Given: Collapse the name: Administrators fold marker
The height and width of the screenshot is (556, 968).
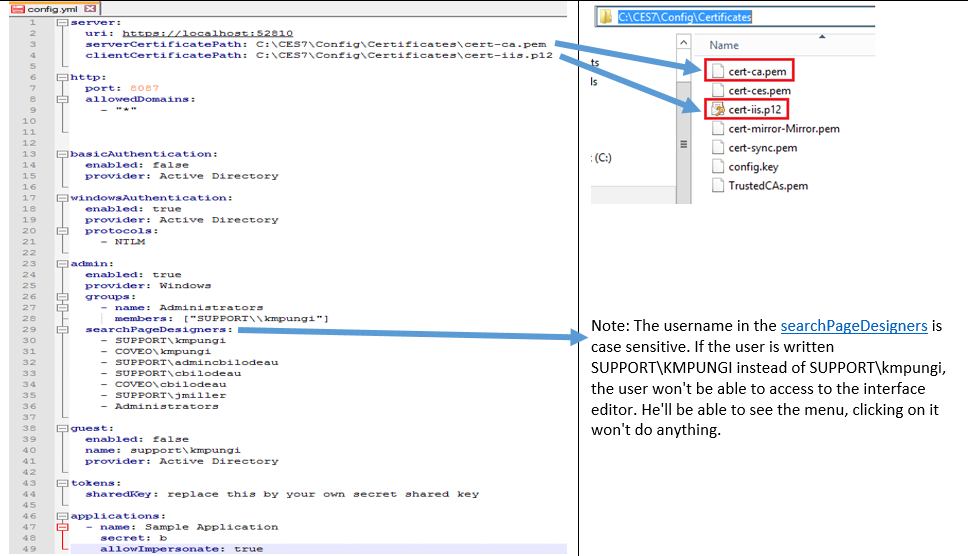Looking at the screenshot, I should pos(62,307).
